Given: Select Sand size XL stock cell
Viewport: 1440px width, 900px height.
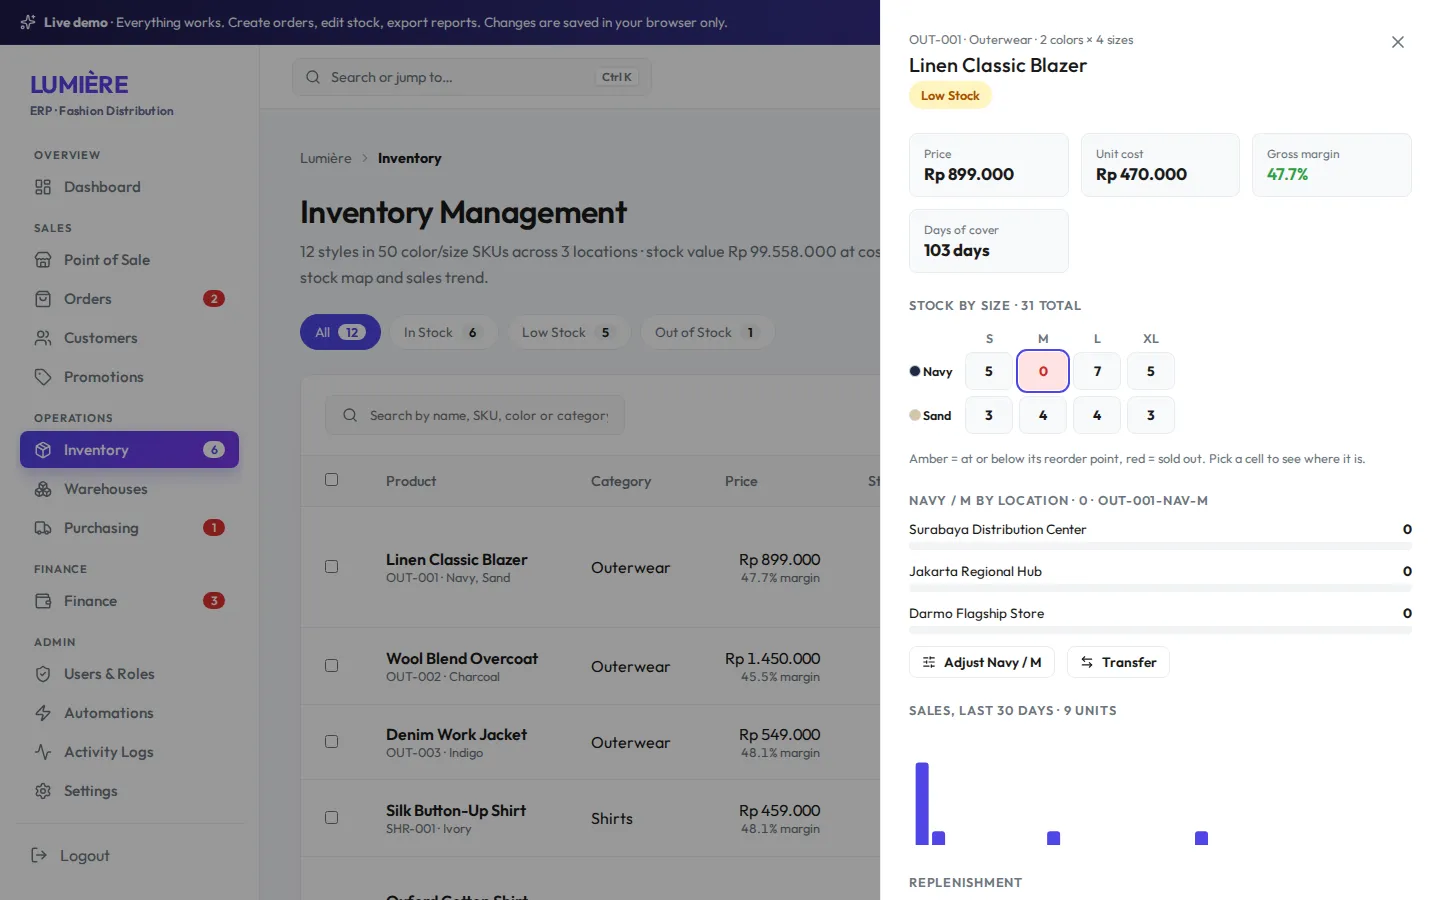Looking at the screenshot, I should coord(1151,415).
